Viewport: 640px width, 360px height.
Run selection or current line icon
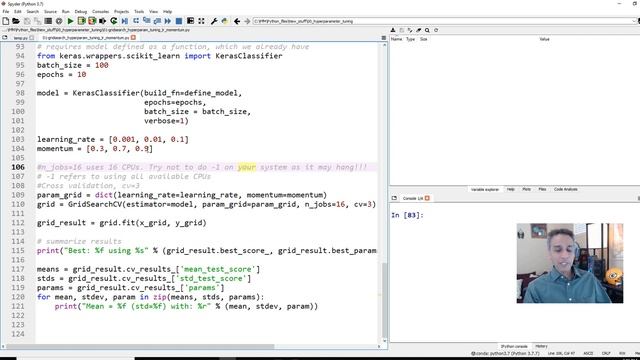(x=102, y=21)
